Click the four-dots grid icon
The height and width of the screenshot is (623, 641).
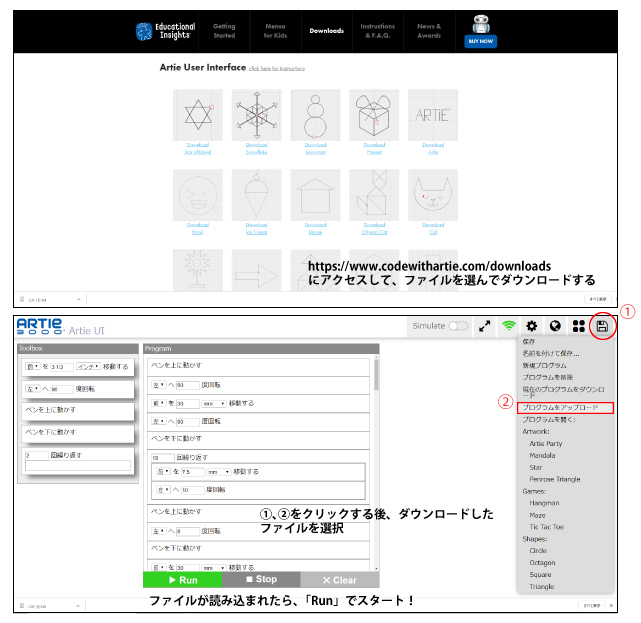coord(578,326)
